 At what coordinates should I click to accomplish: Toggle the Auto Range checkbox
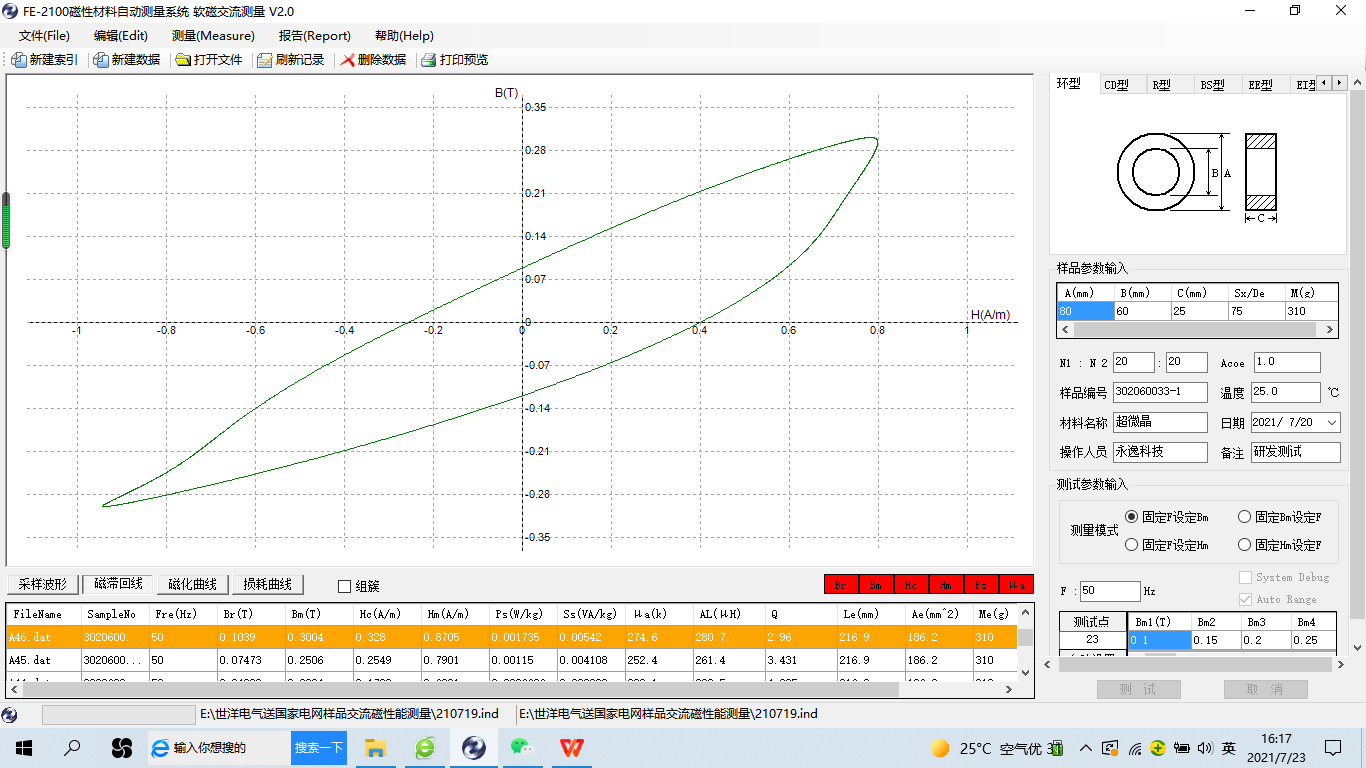click(1246, 599)
